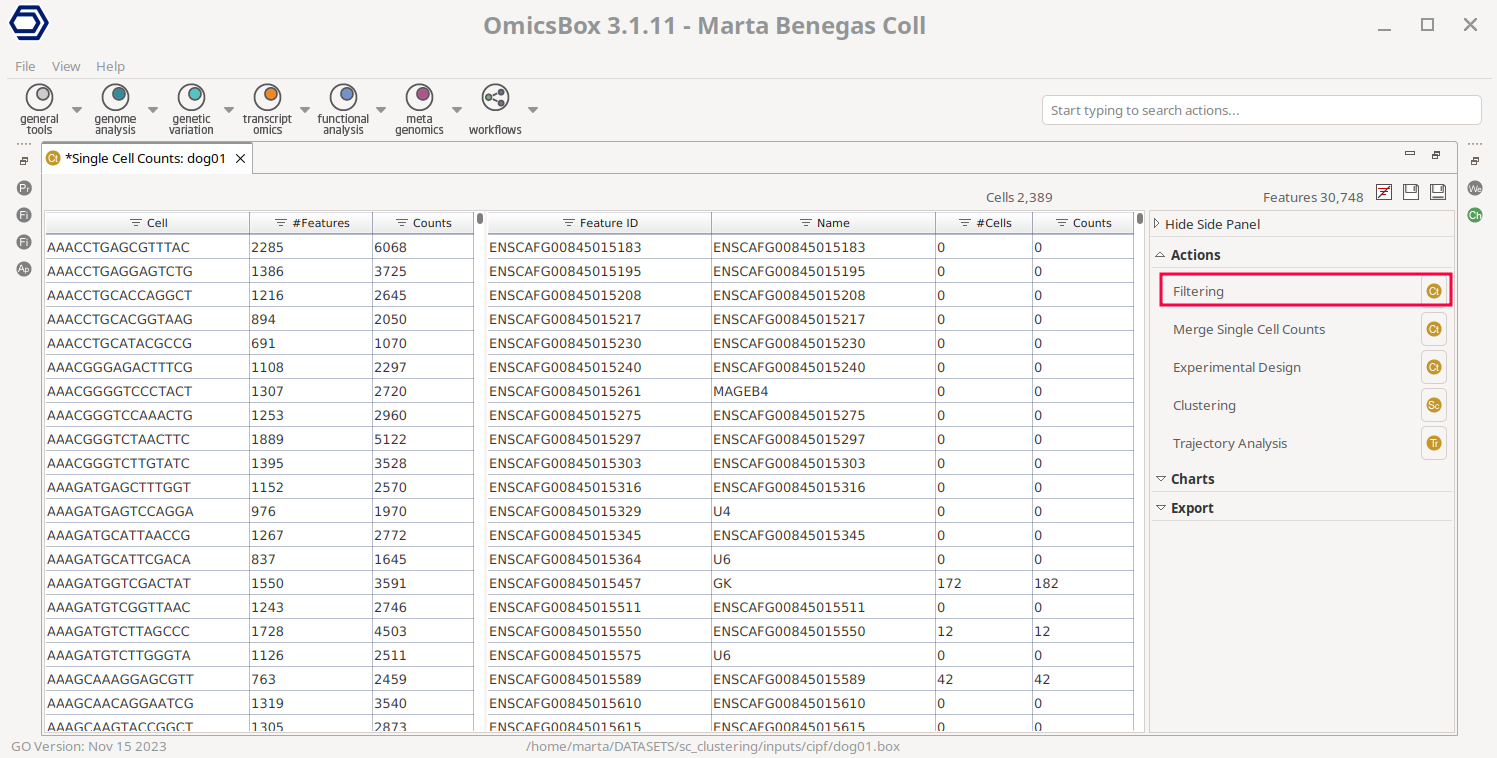The image size is (1497, 758).
Task: Click the clear filters icon beside Features count
Action: pos(1384,192)
